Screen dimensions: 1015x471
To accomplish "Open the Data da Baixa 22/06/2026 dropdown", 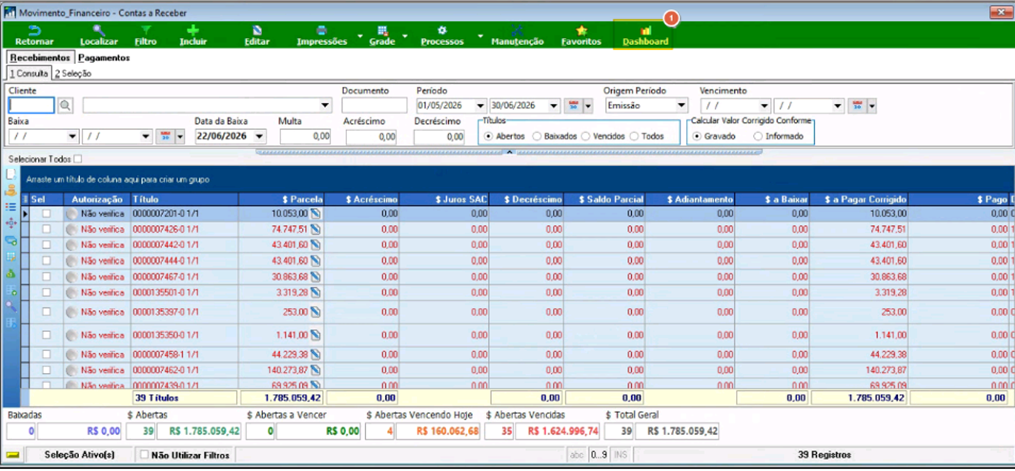I will pos(260,137).
